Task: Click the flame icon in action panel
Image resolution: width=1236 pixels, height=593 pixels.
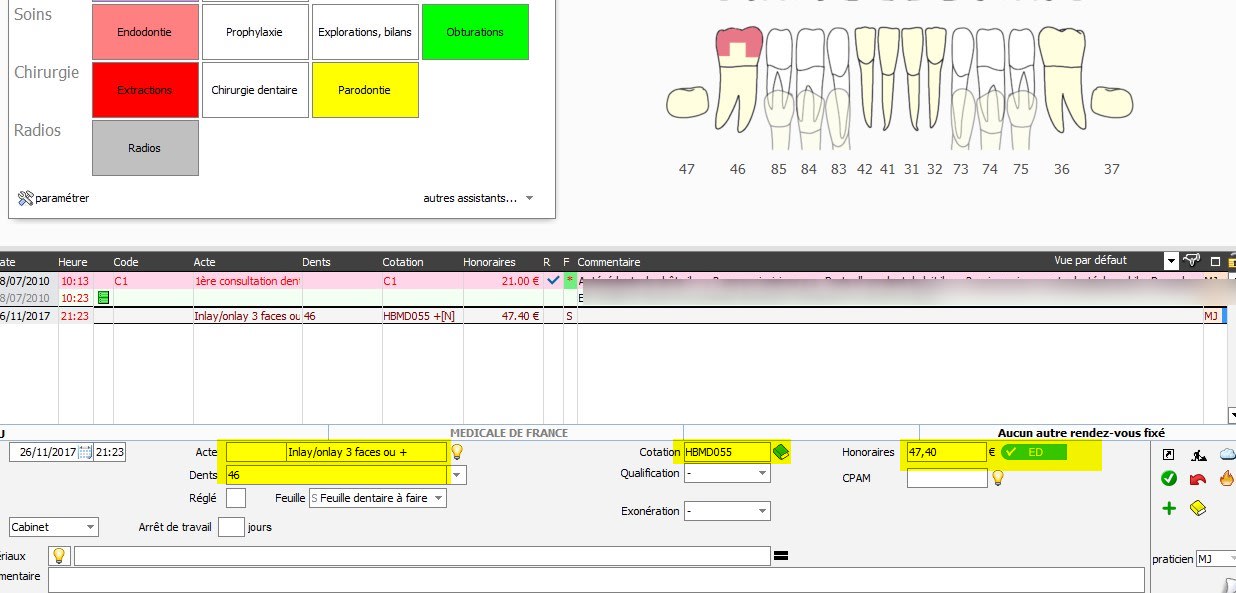Action: click(x=1227, y=479)
